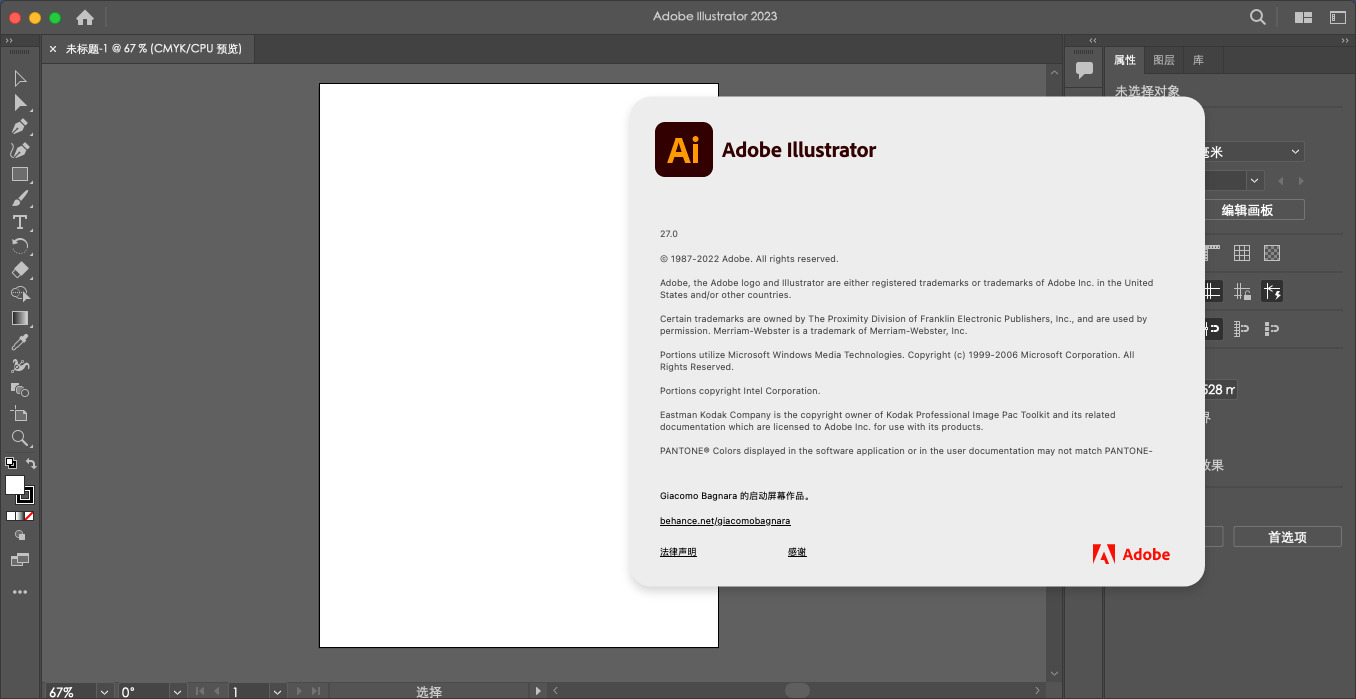
Task: Toggle lock guides icon
Action: (x=1242, y=292)
